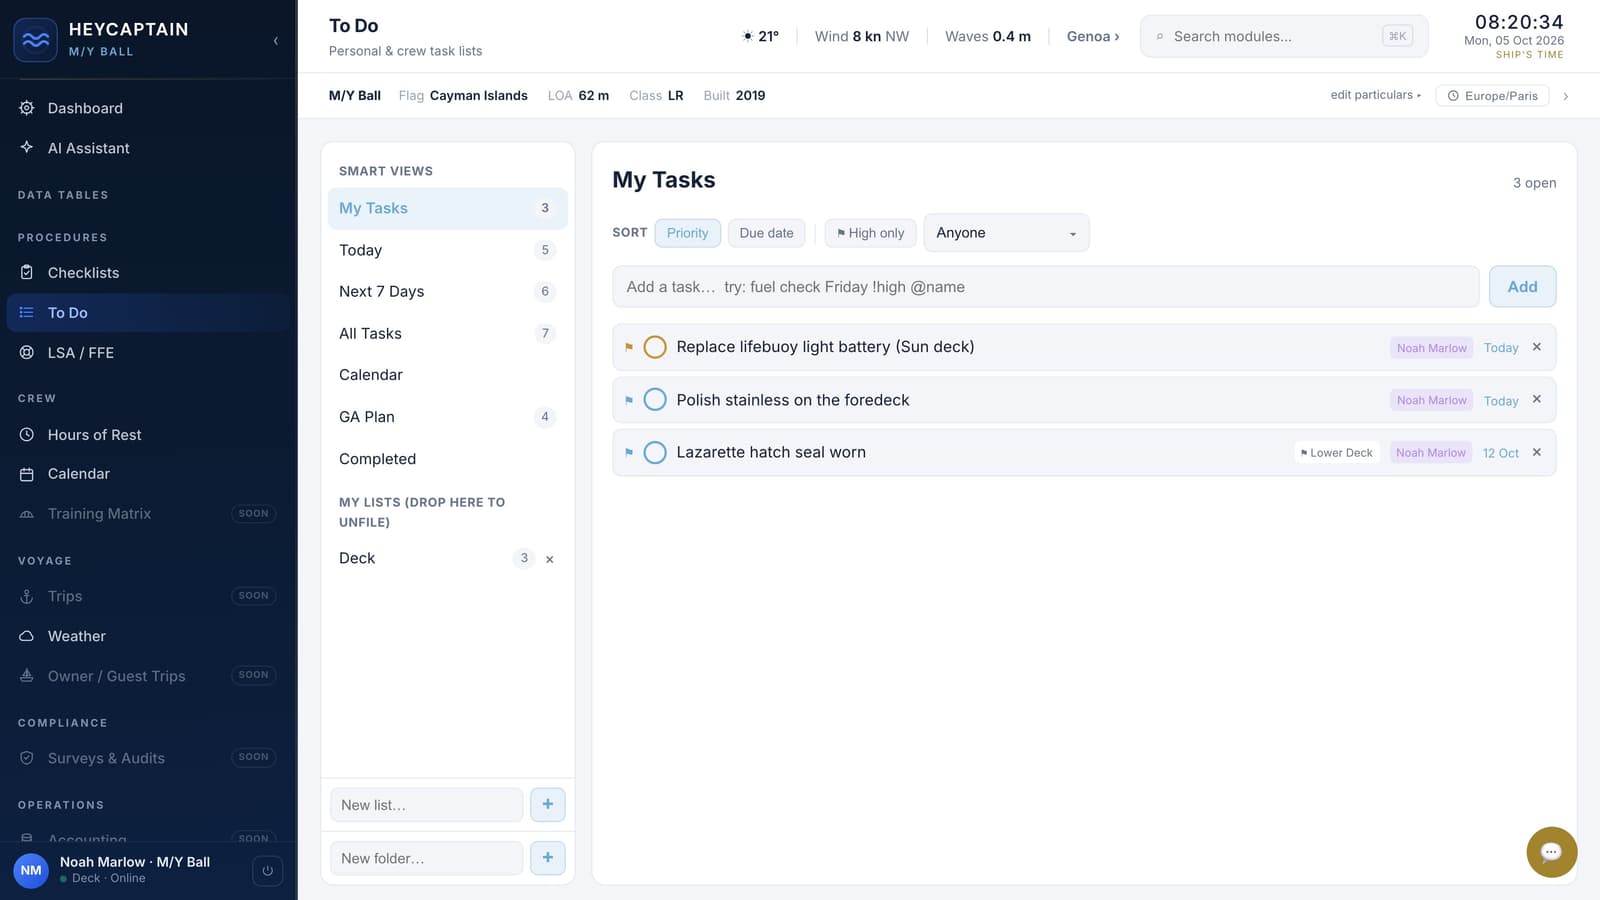This screenshot has height=900, width=1600.
Task: Open the AI Assistant sparkle icon
Action: pos(27,148)
